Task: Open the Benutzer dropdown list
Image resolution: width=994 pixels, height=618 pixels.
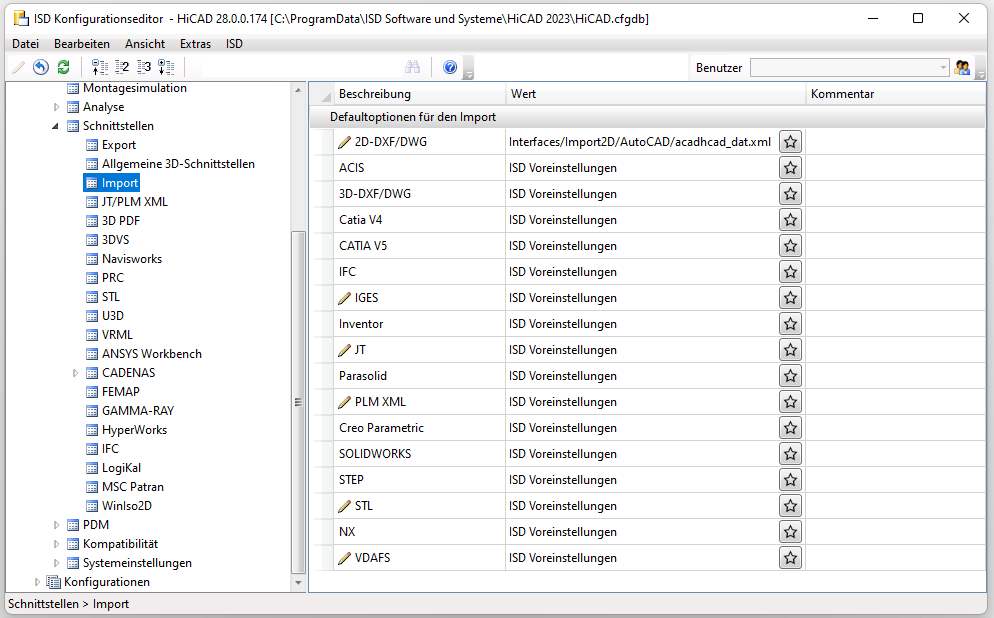Action: (x=943, y=67)
